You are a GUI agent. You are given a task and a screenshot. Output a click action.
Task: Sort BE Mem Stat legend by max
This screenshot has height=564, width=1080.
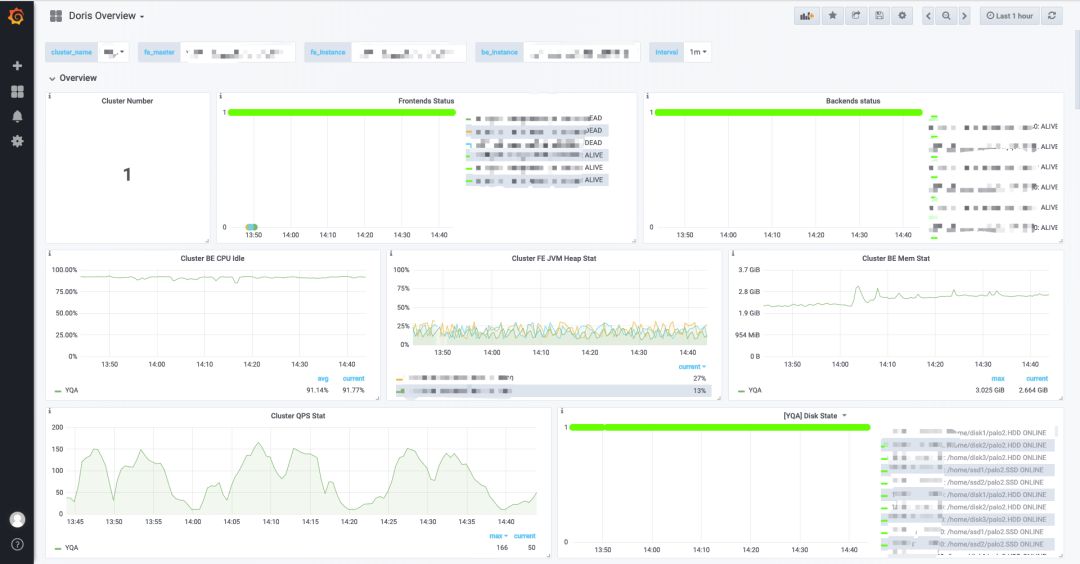click(x=997, y=379)
